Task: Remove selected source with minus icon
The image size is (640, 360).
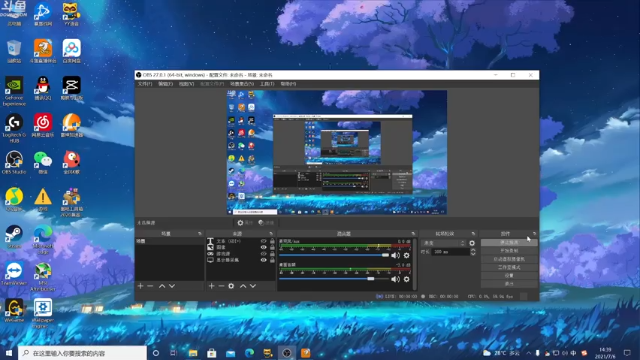Action: pos(221,286)
